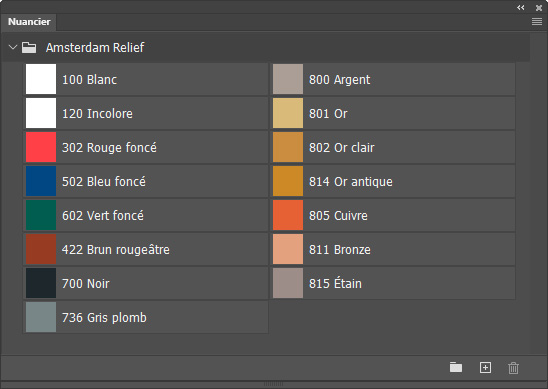548x389 pixels.
Task: Choose the 814 Or antique color
Action: click(393, 181)
